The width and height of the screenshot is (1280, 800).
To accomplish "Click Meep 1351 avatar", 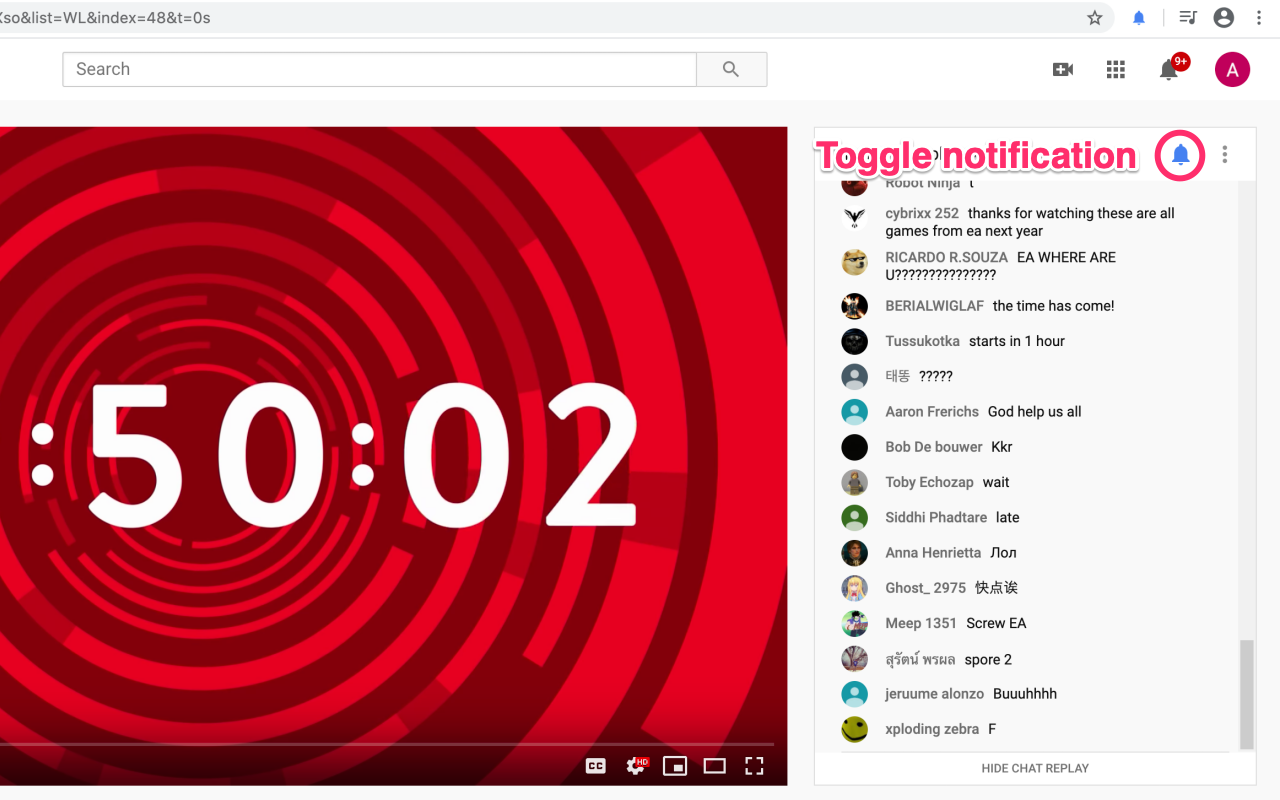I will click(854, 623).
